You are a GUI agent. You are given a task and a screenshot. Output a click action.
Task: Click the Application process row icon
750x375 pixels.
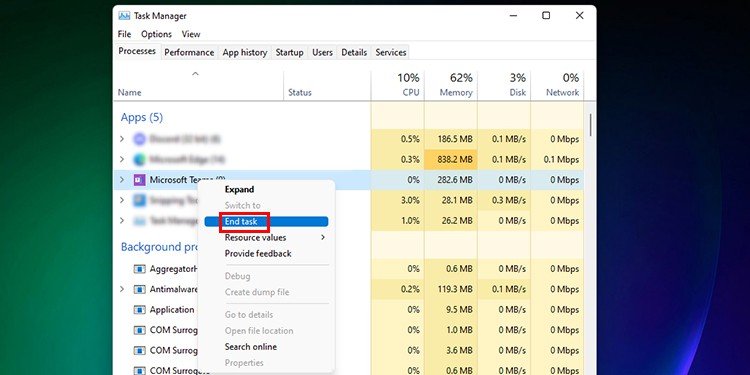139,310
